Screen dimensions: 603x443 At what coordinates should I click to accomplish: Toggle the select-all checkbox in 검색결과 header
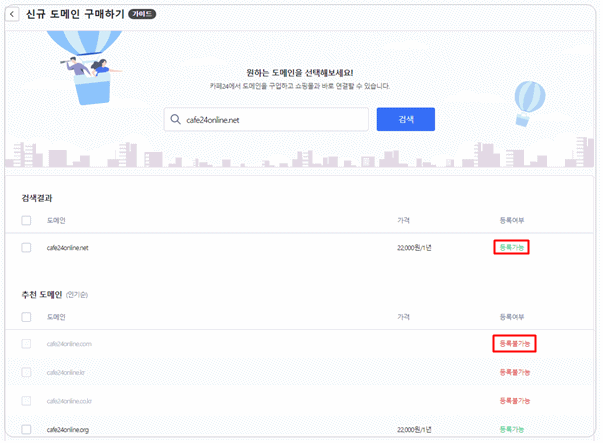pos(26,220)
